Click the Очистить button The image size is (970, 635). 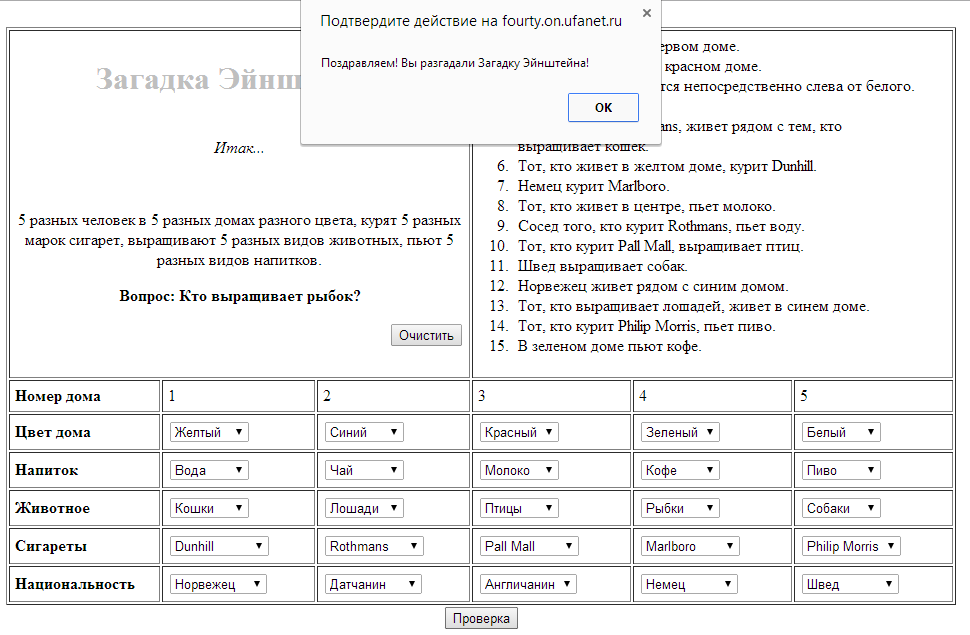coord(426,335)
